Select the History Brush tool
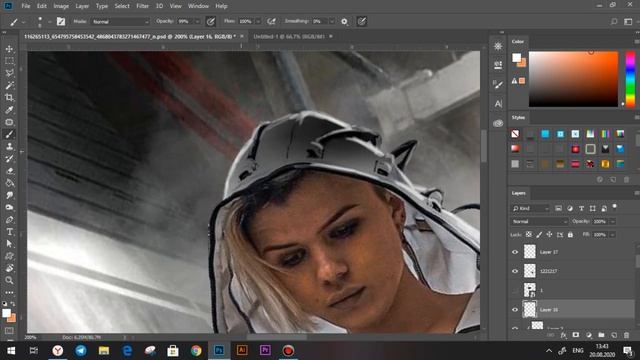This screenshot has width=640, height=360. (9, 159)
